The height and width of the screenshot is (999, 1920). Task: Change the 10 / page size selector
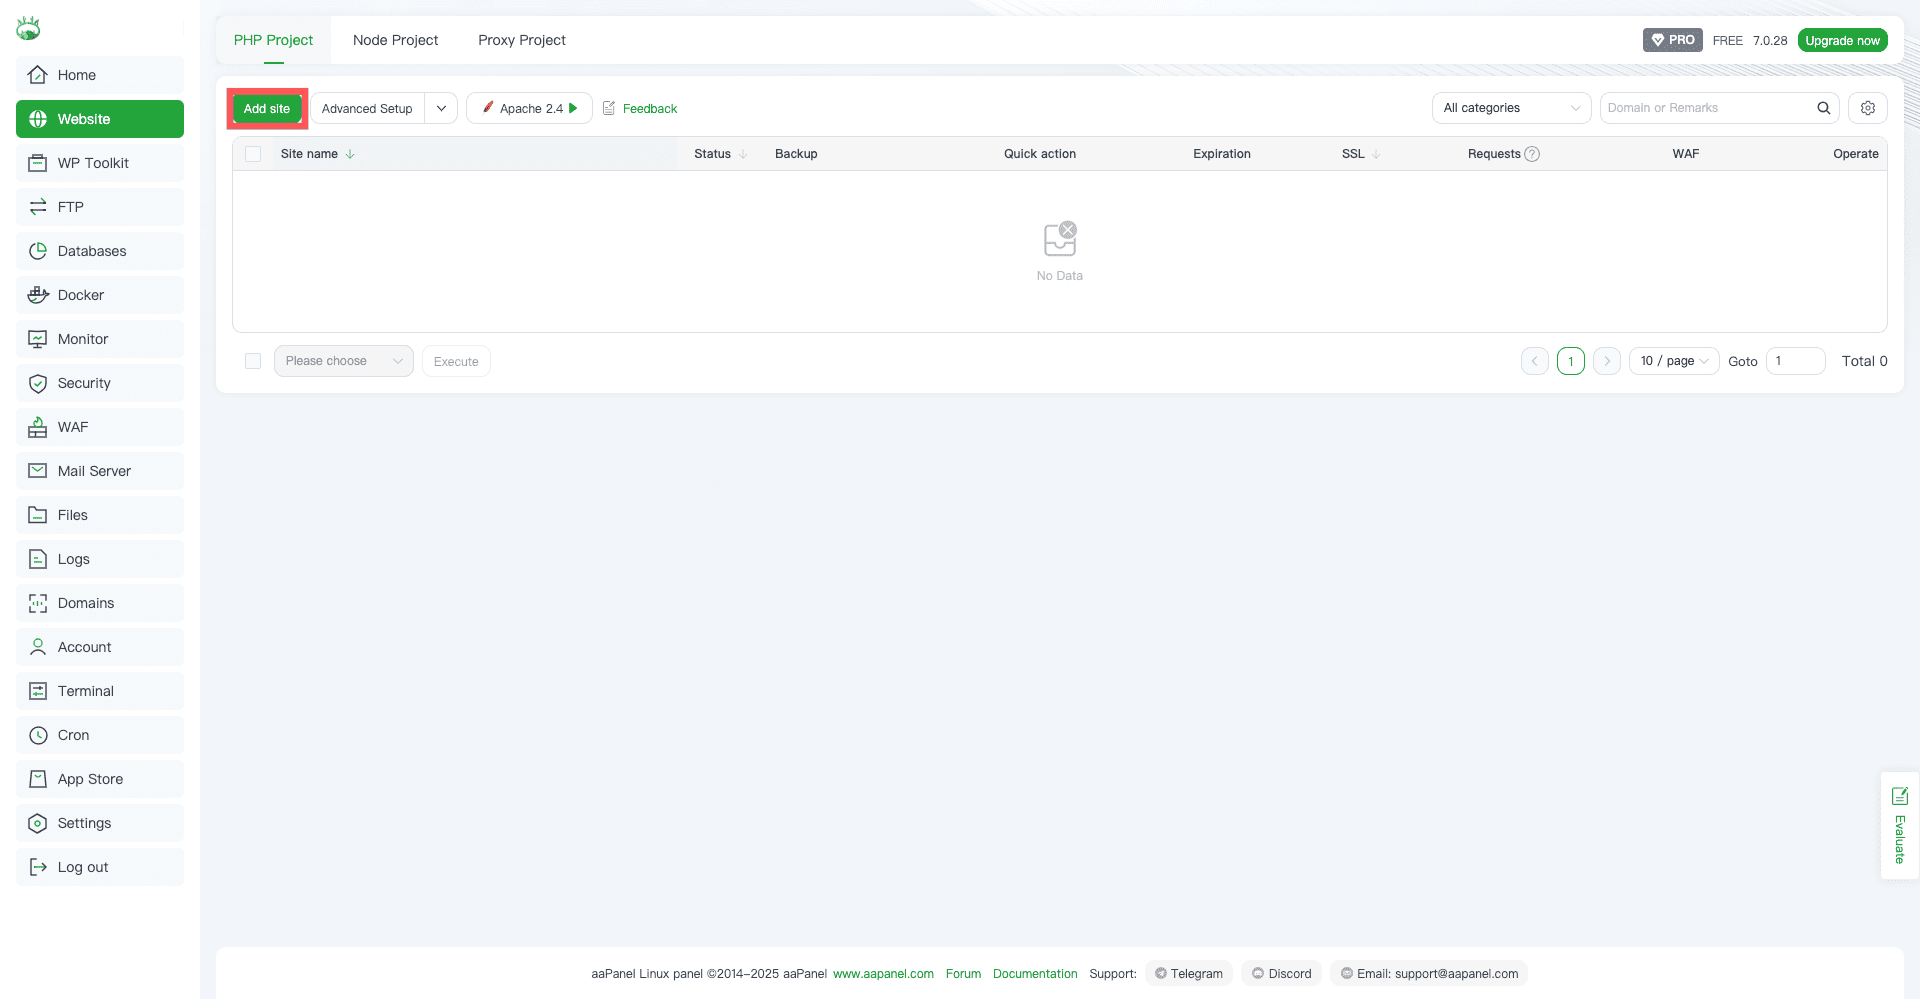pos(1673,361)
